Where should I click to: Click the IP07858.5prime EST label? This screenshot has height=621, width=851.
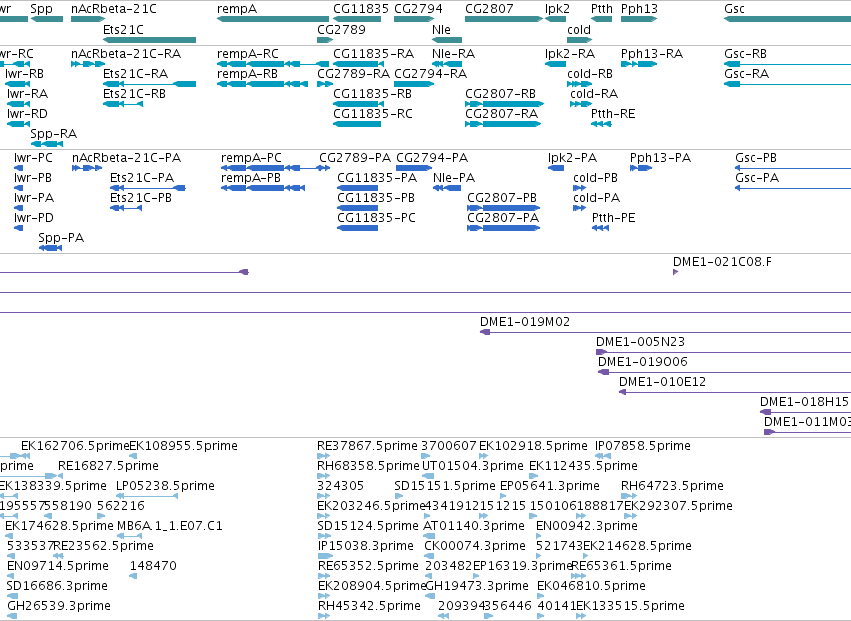643,446
